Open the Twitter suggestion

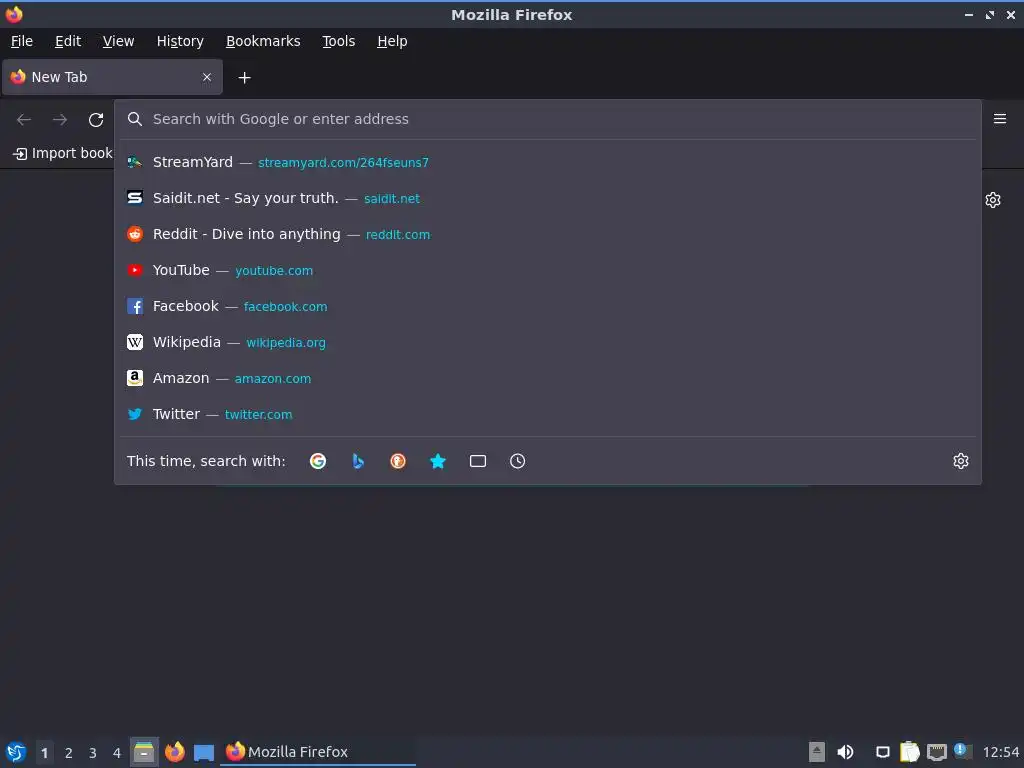click(547, 413)
